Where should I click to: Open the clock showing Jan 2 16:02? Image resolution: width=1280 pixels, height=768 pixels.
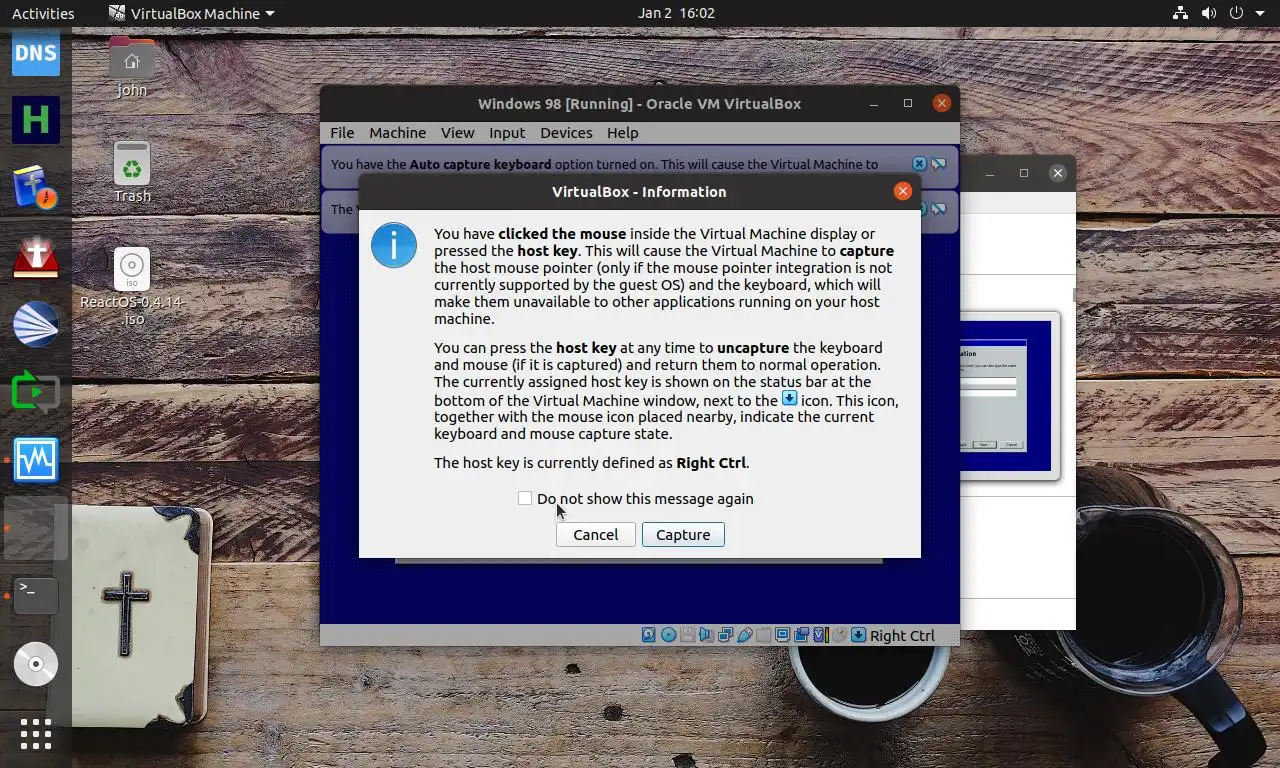click(x=676, y=13)
